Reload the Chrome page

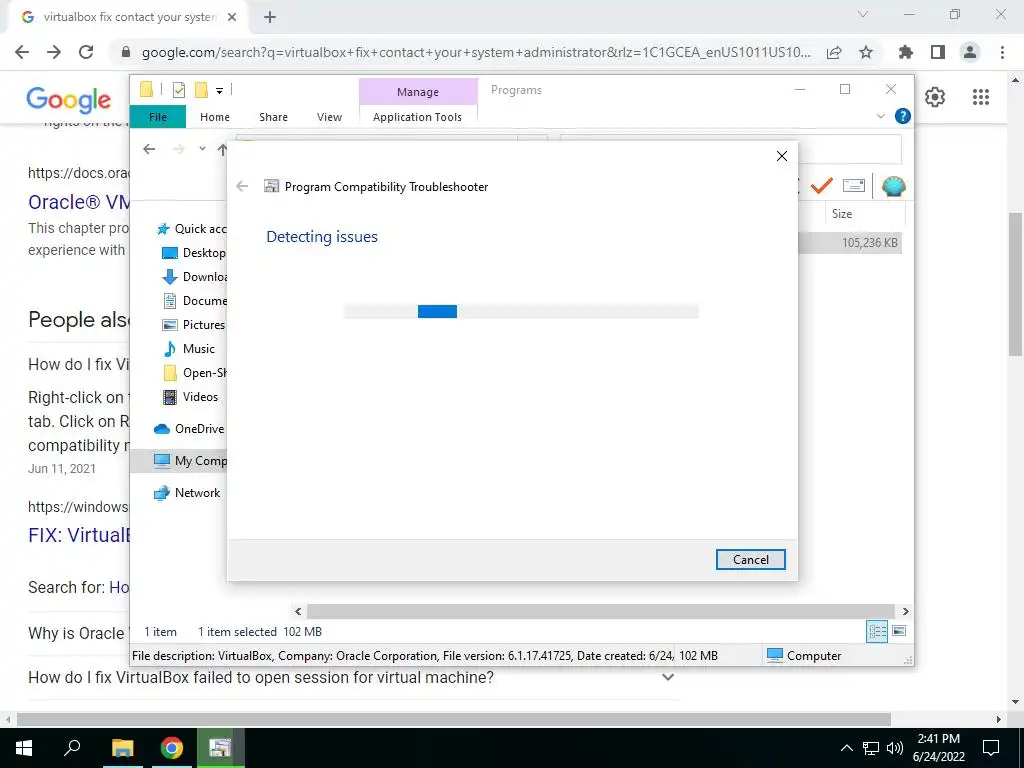pos(86,52)
